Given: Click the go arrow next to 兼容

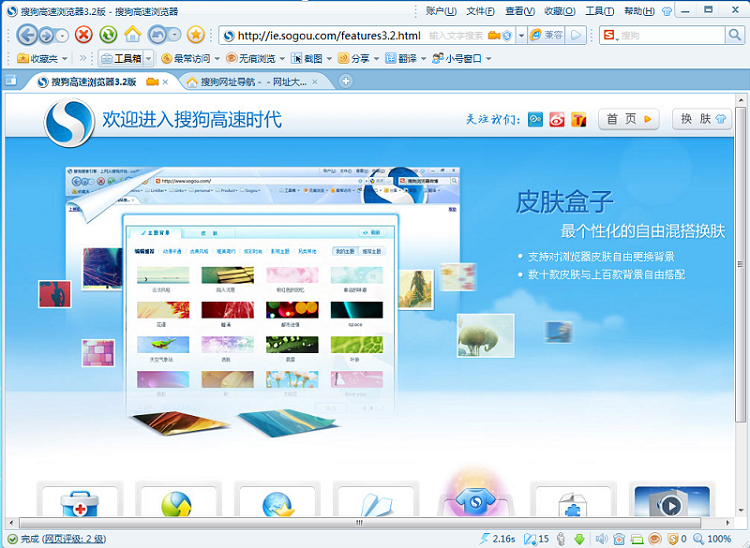Looking at the screenshot, I should tap(576, 35).
